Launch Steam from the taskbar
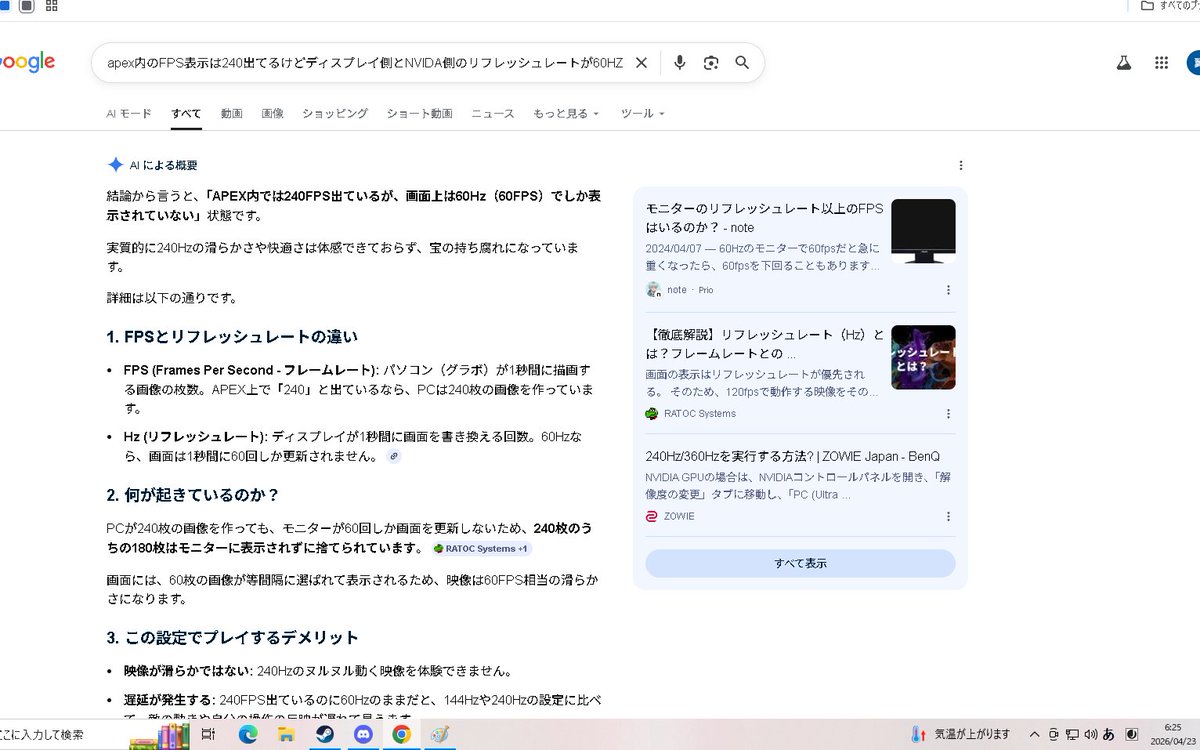1200x750 pixels. point(324,734)
